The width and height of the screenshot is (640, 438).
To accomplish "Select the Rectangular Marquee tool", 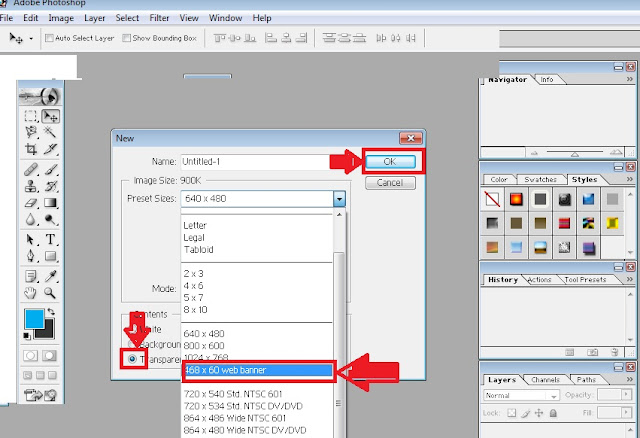I will tap(31, 116).
